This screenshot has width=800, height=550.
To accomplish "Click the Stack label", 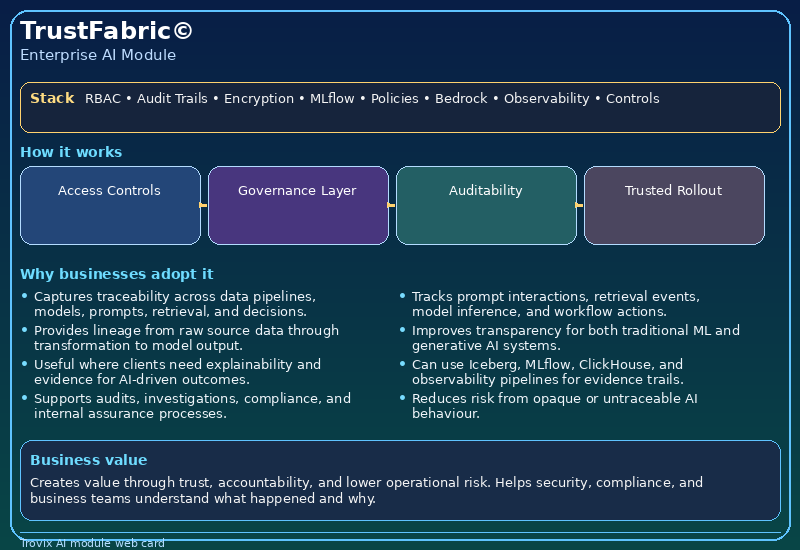I will click(52, 98).
